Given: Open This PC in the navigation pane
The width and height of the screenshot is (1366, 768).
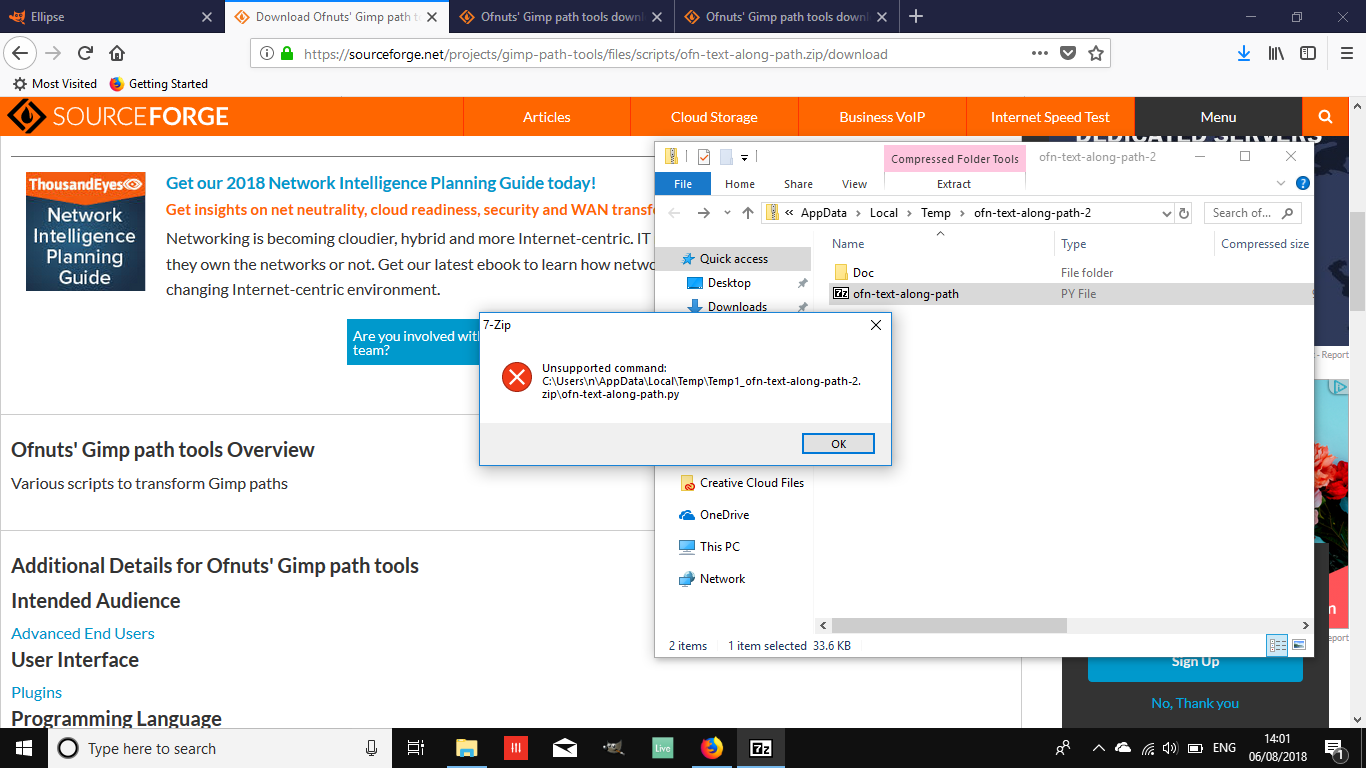Looking at the screenshot, I should click(719, 547).
